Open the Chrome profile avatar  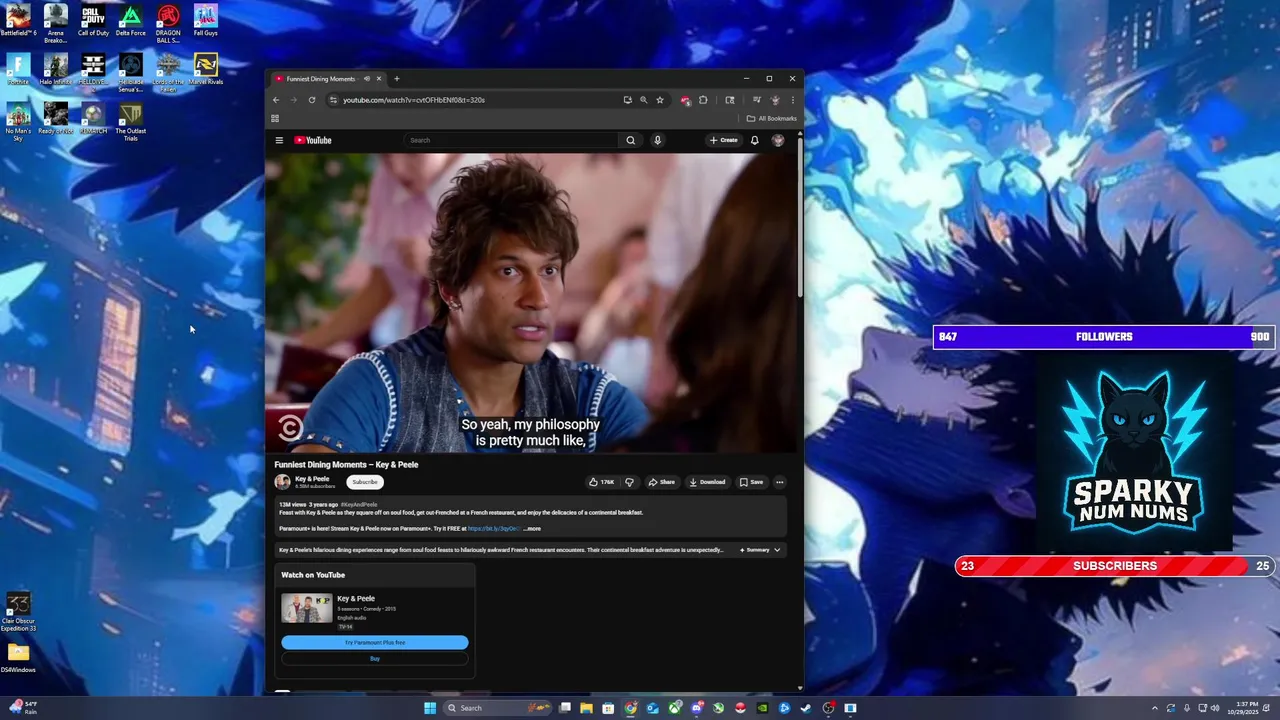775,100
